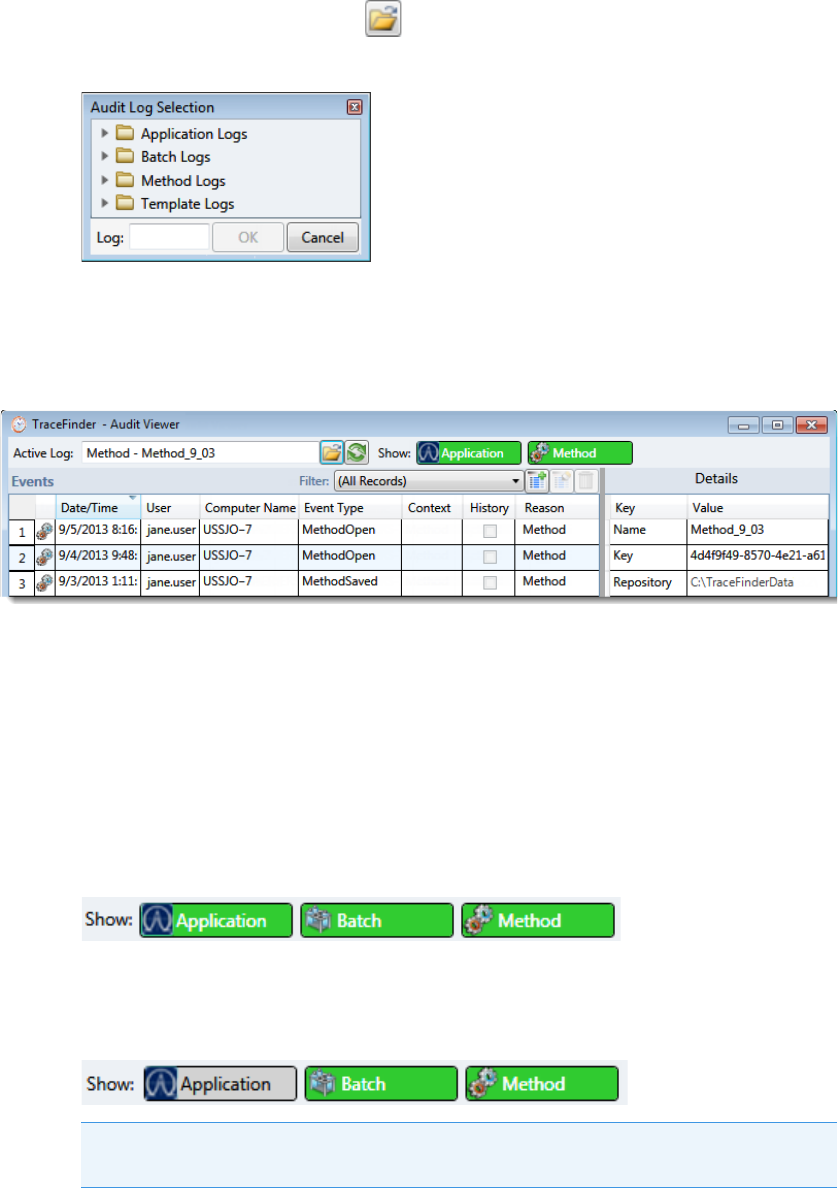Expand the Batch Logs folder
The width and height of the screenshot is (838, 1188).
point(105,157)
